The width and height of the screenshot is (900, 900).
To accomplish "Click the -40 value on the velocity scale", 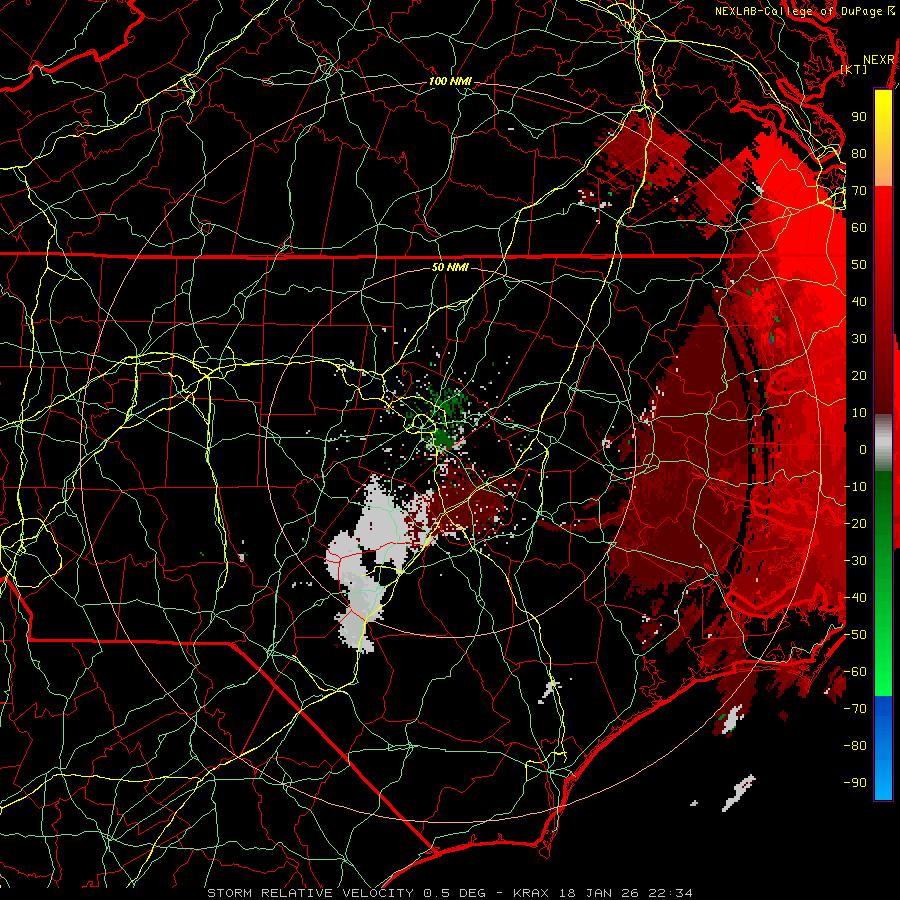I will pyautogui.click(x=855, y=598).
